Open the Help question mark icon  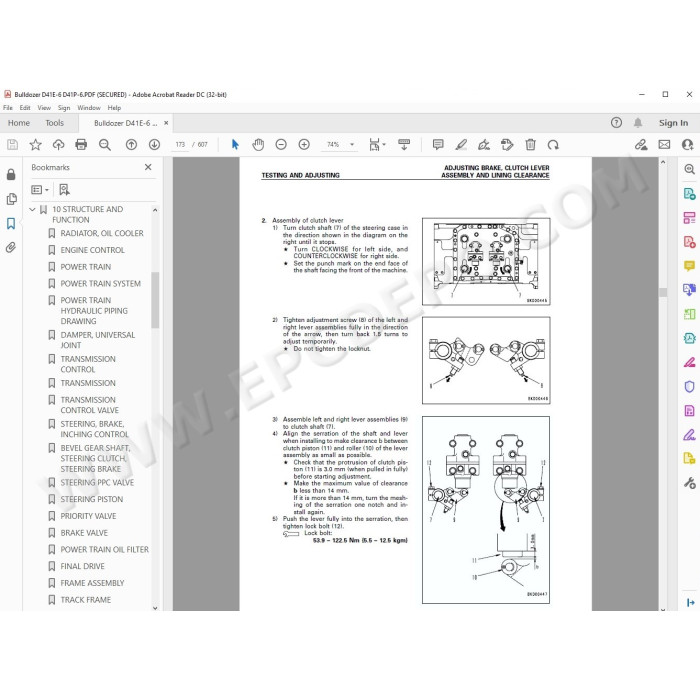616,123
